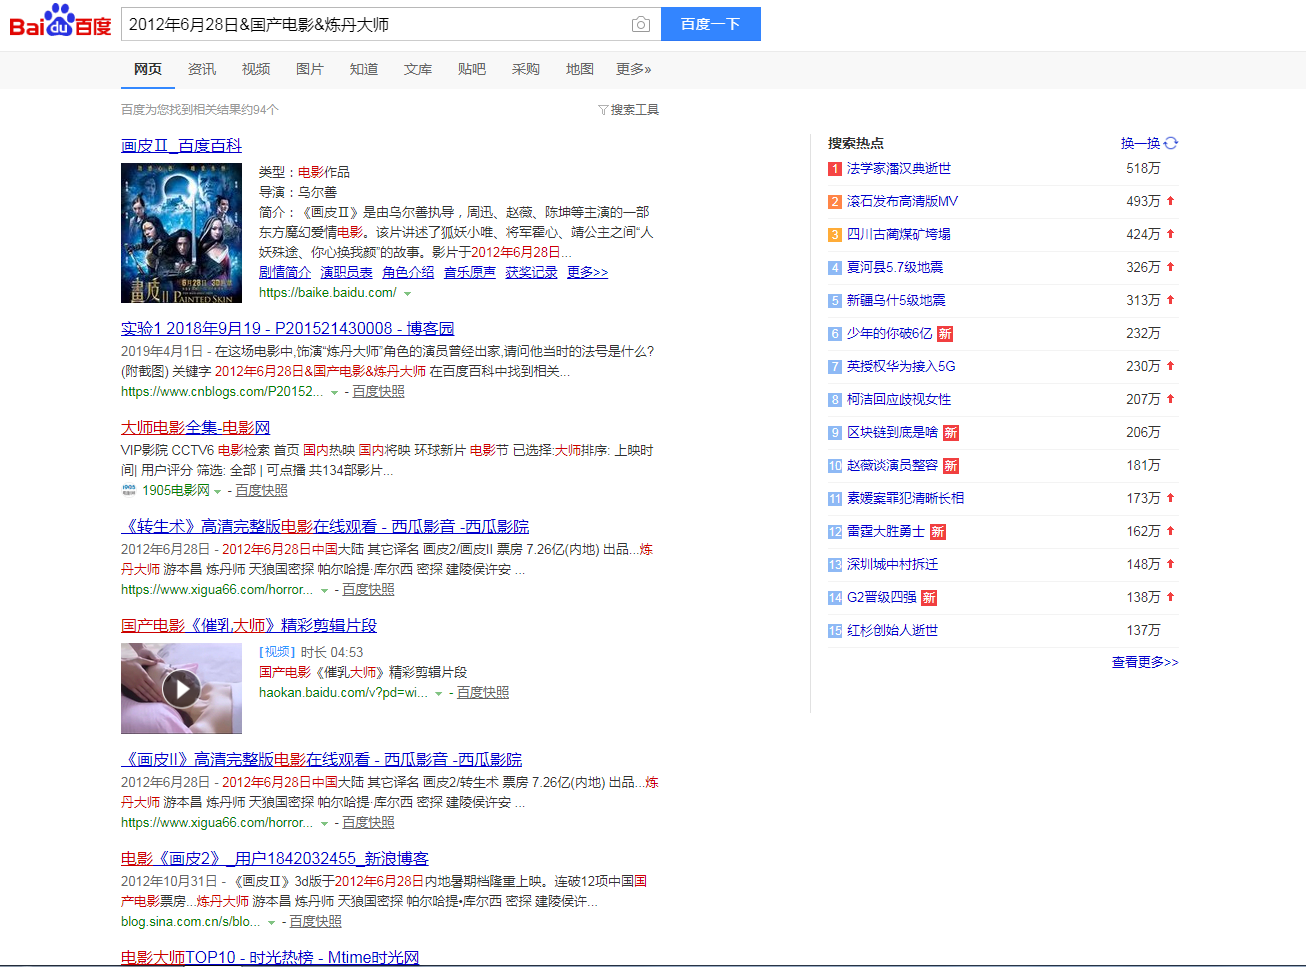Open image search via camera icon
Viewport: 1306px width, 967px height.
click(641, 24)
